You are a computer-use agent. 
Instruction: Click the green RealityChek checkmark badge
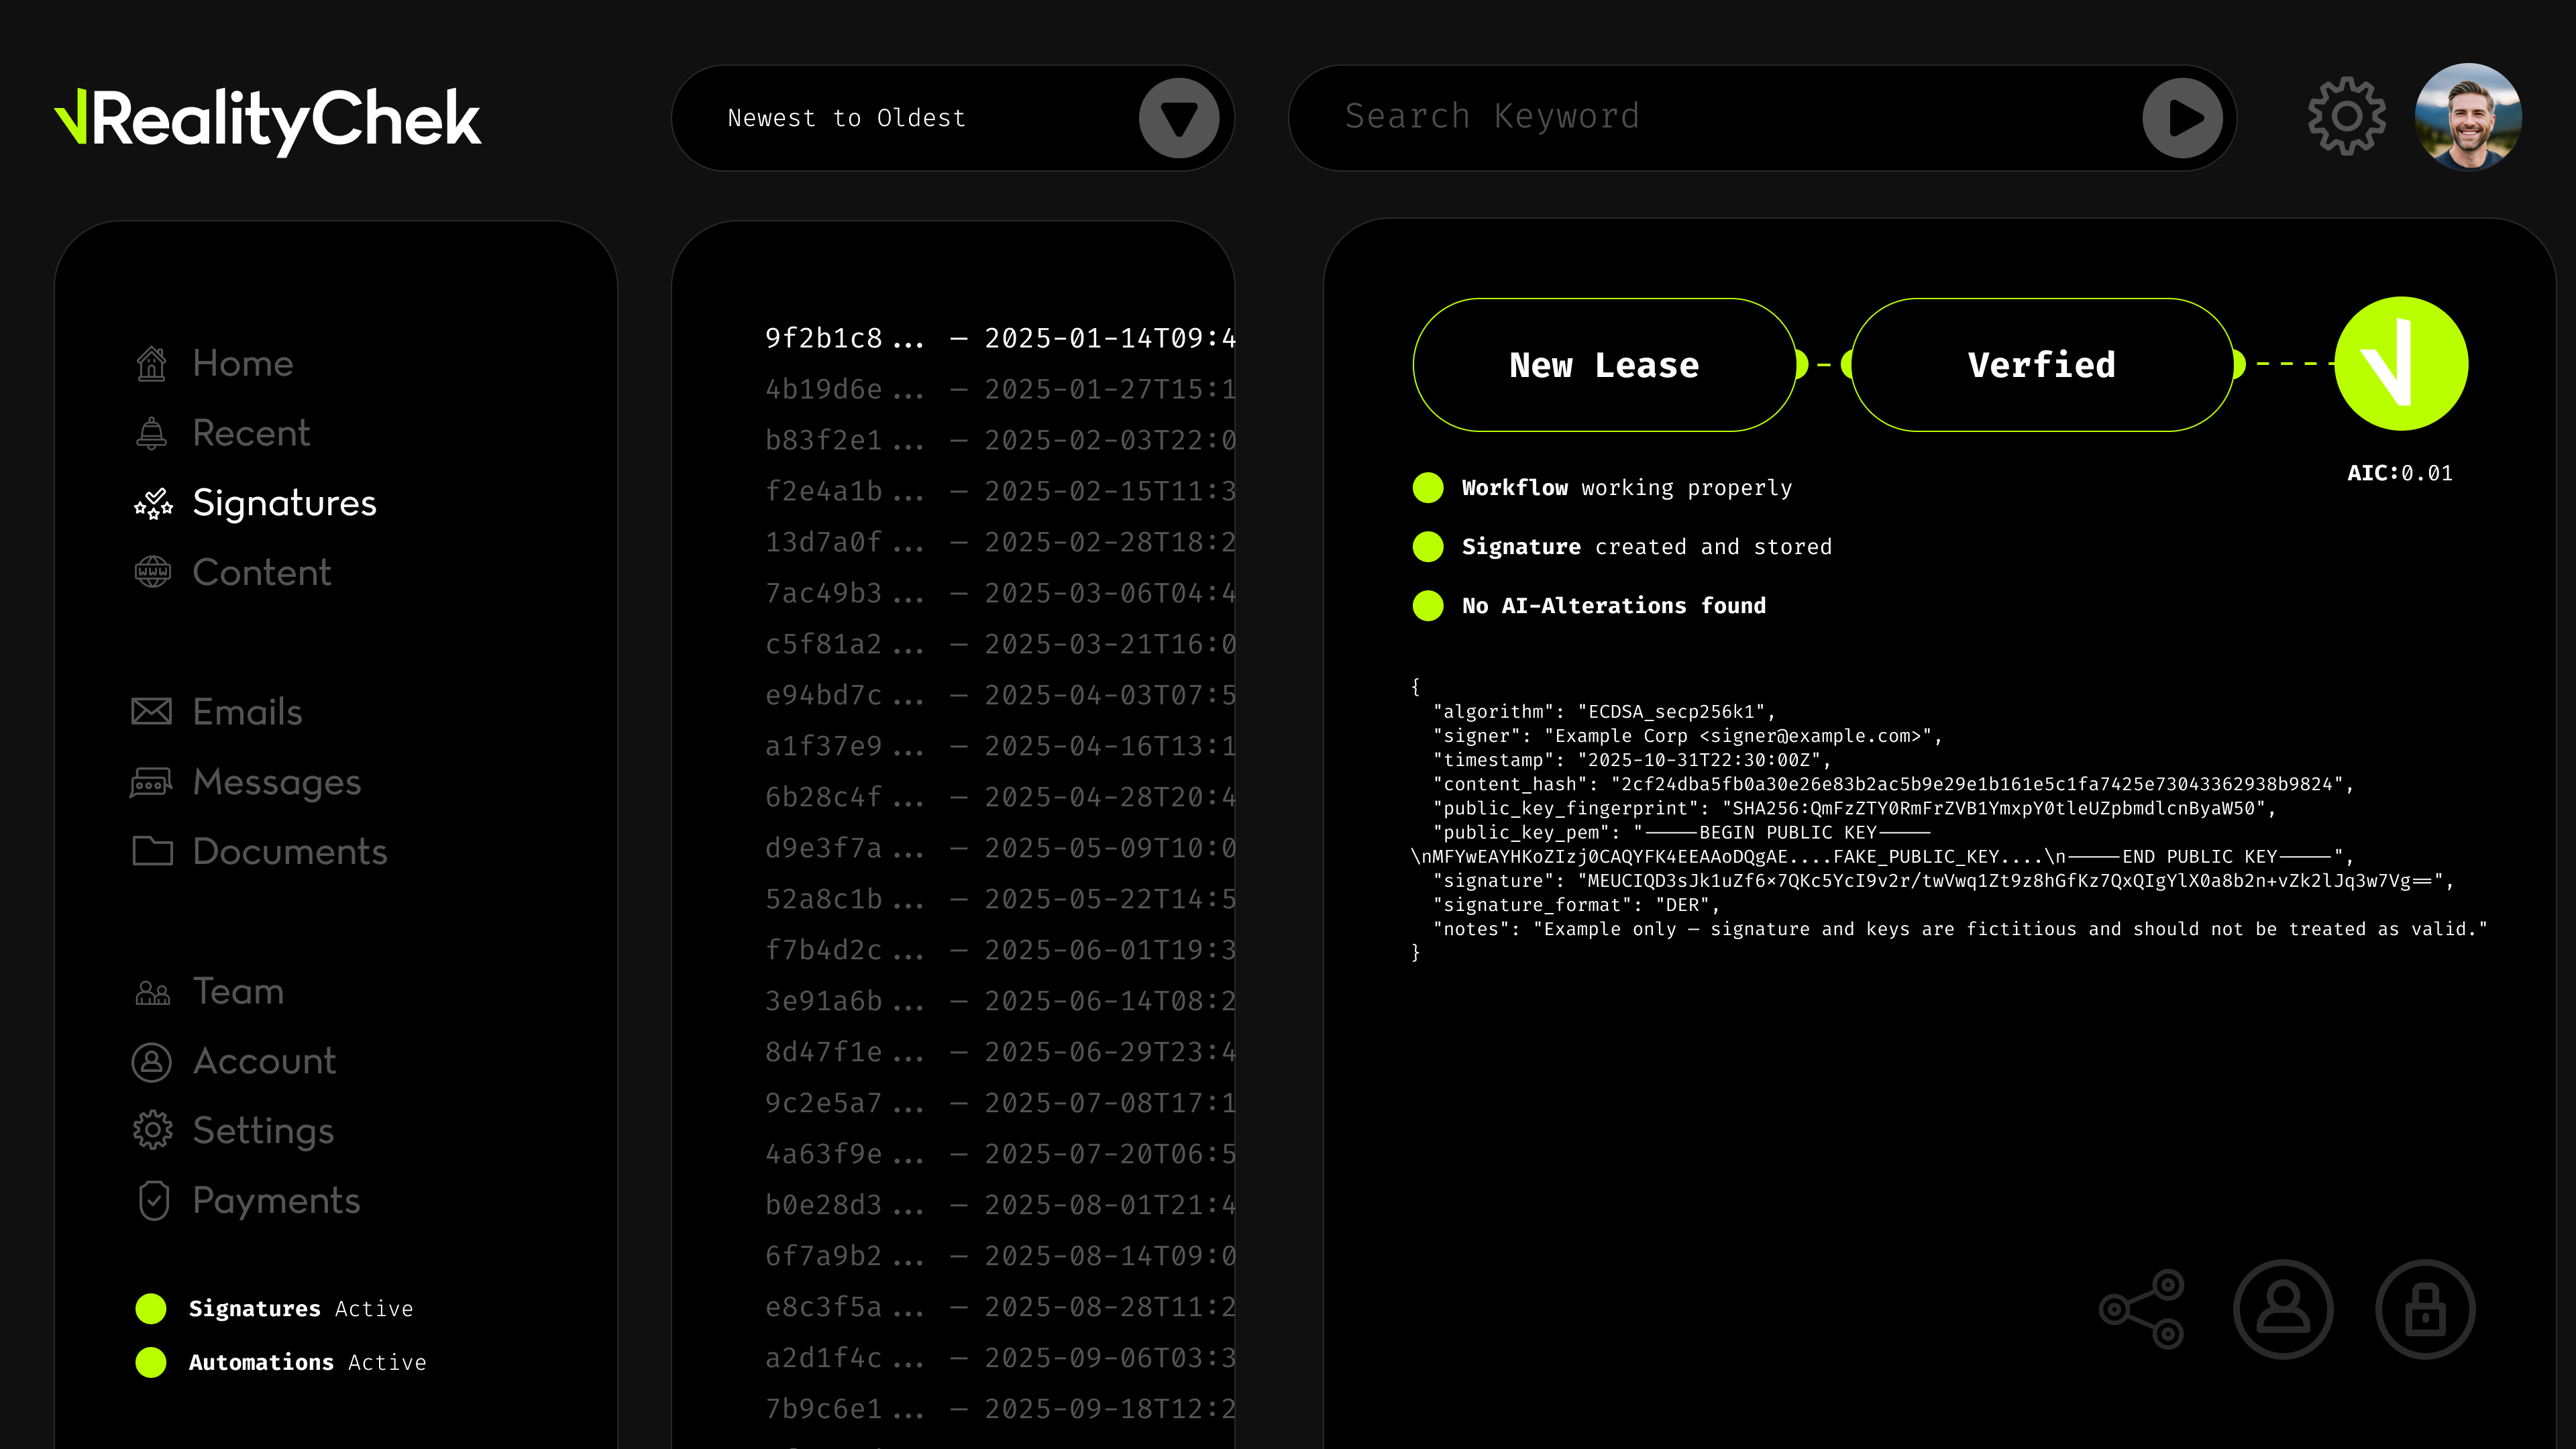2401,364
